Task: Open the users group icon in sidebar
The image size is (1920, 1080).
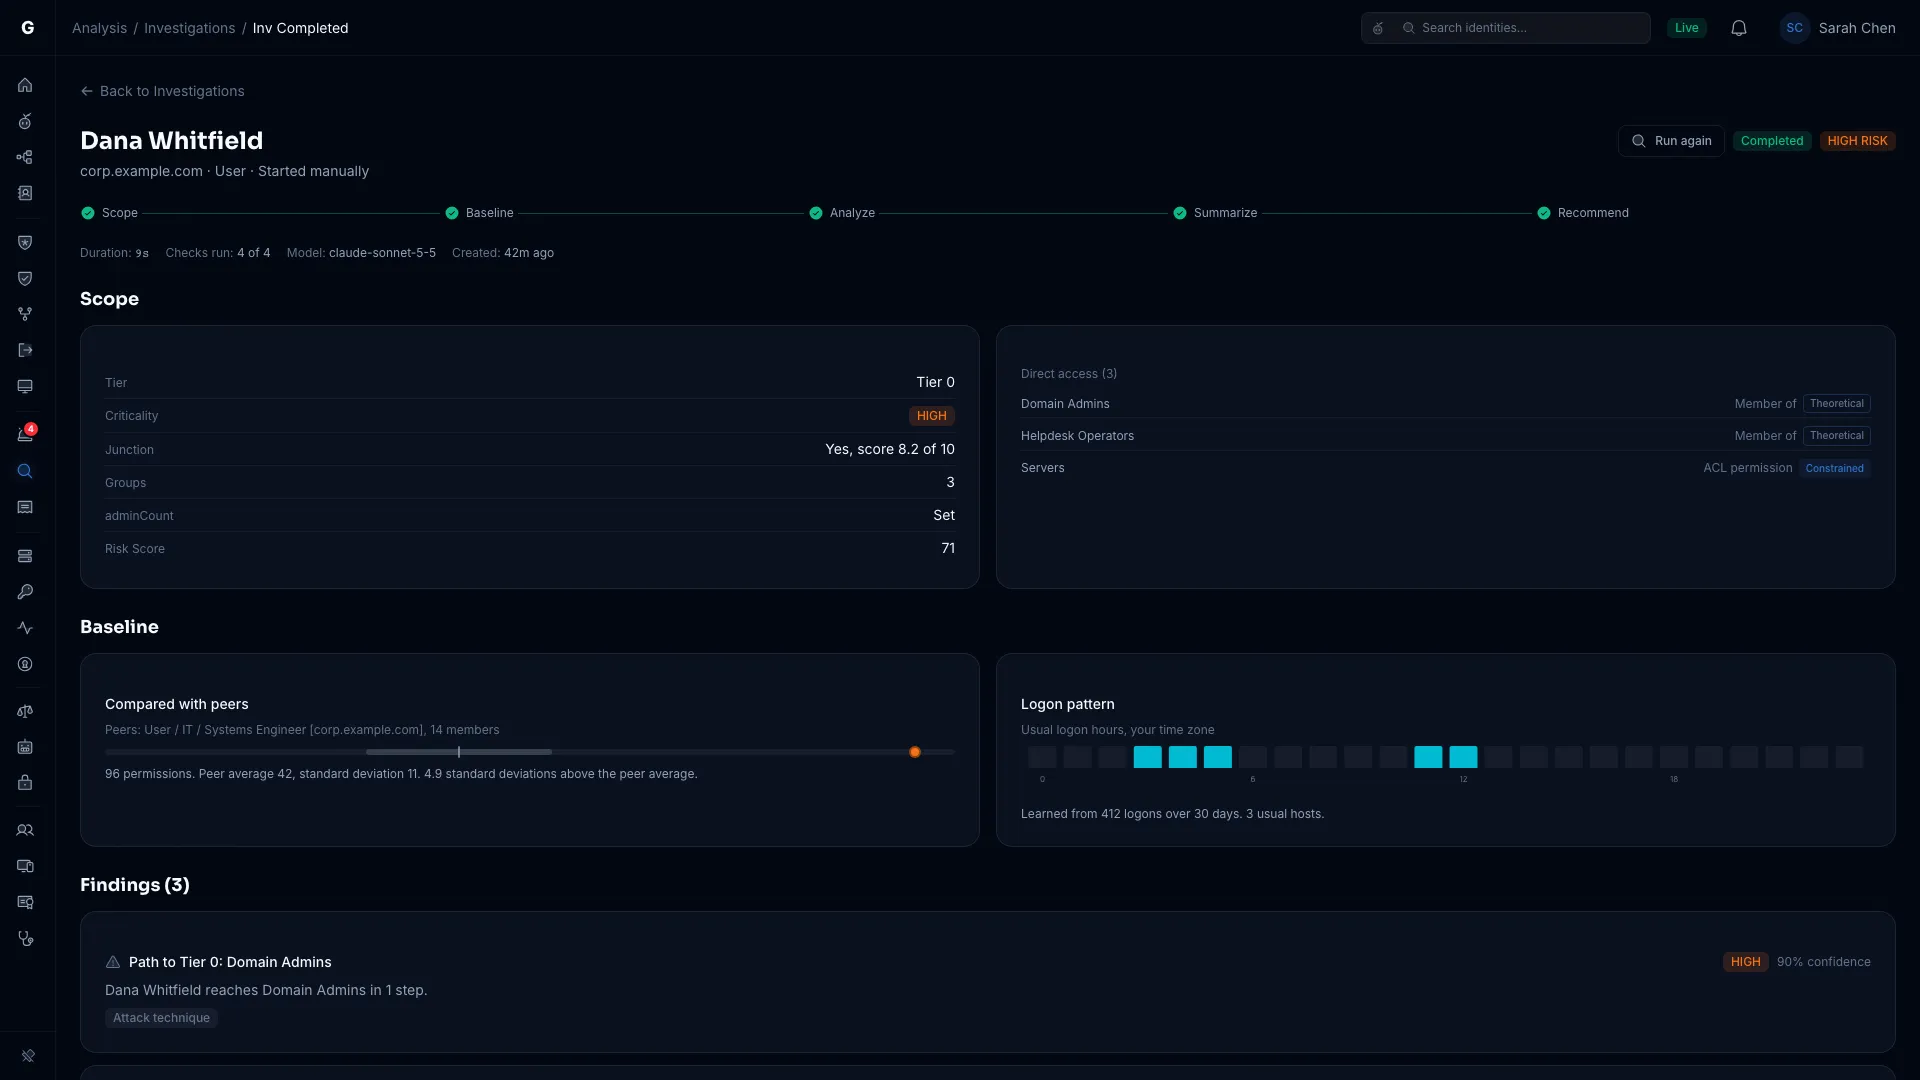Action: click(x=25, y=830)
